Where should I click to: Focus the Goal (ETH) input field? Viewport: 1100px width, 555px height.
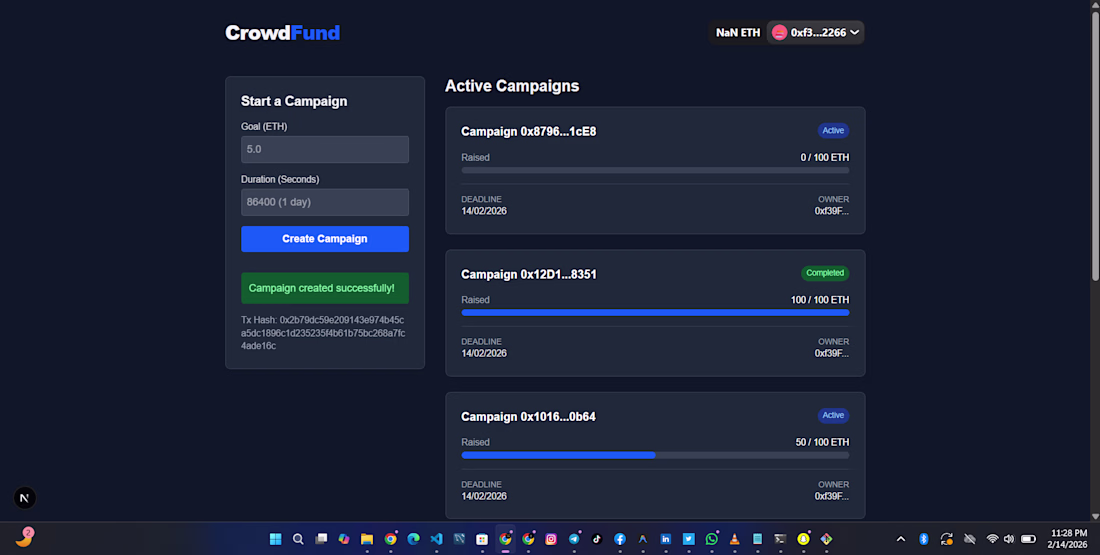(325, 149)
